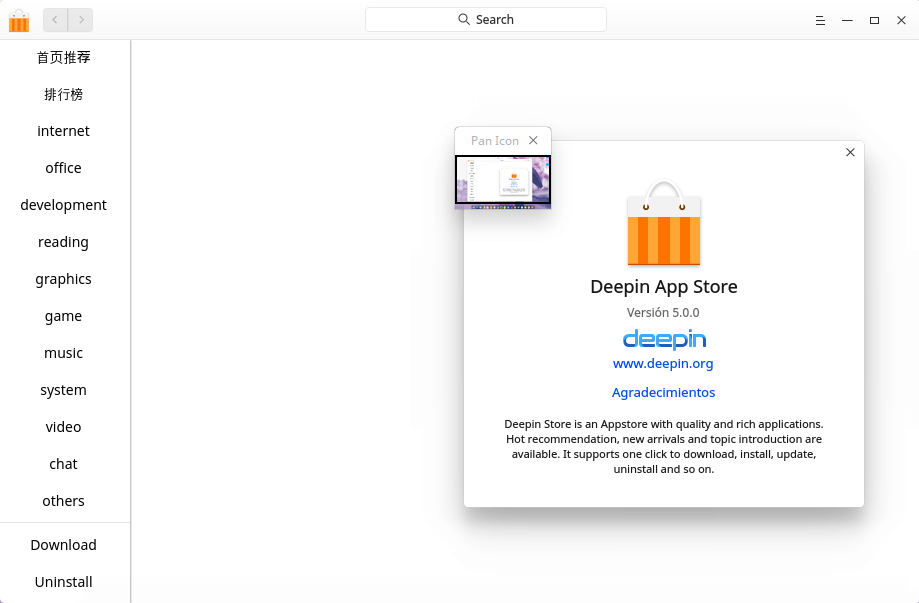Close the Pan Icon popup
The width and height of the screenshot is (919, 603).
point(533,140)
